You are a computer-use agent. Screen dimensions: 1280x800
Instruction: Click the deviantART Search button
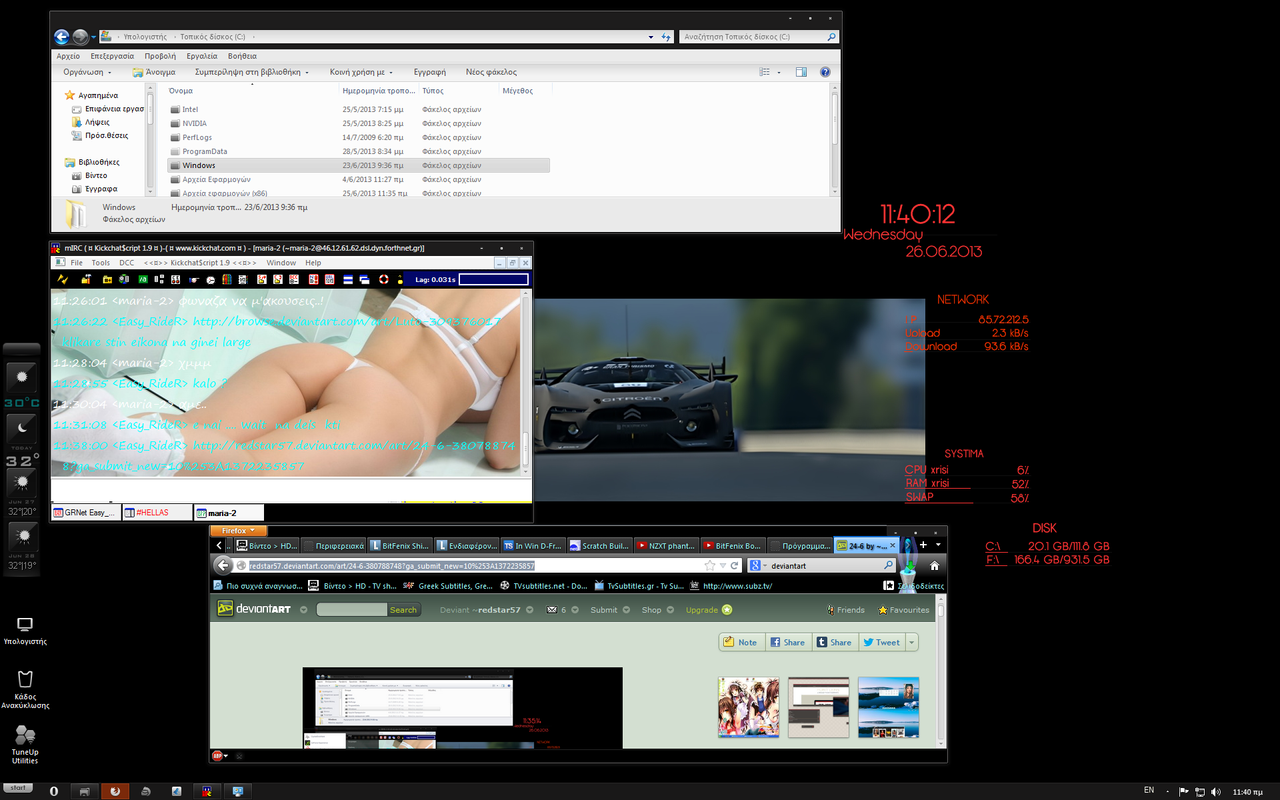pyautogui.click(x=403, y=610)
